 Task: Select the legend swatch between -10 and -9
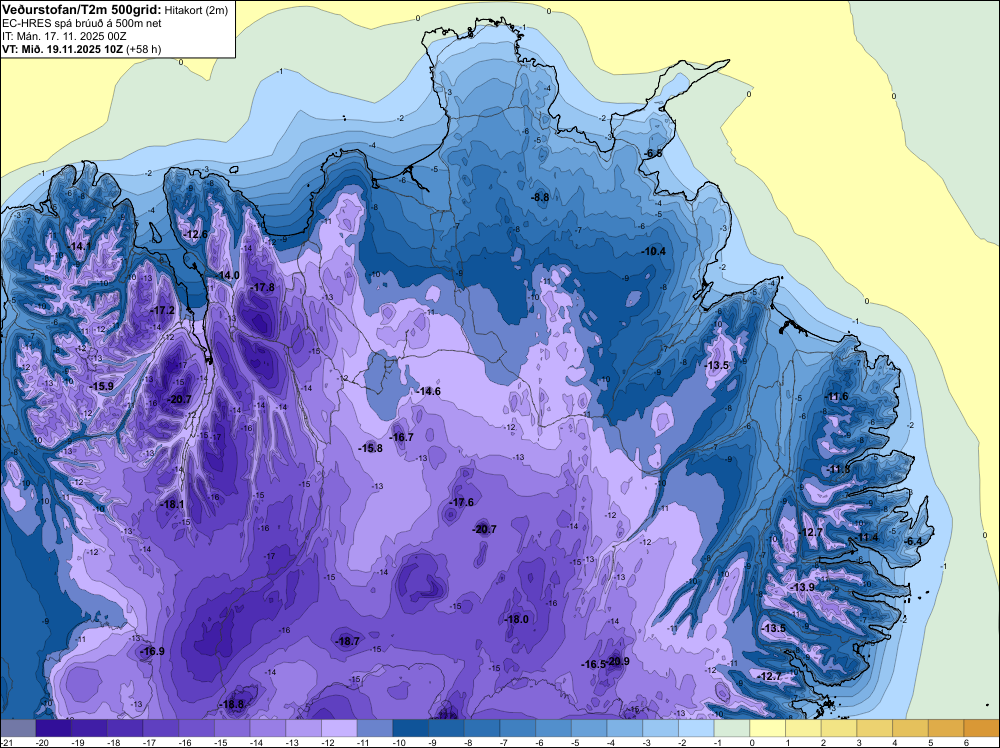click(x=411, y=728)
